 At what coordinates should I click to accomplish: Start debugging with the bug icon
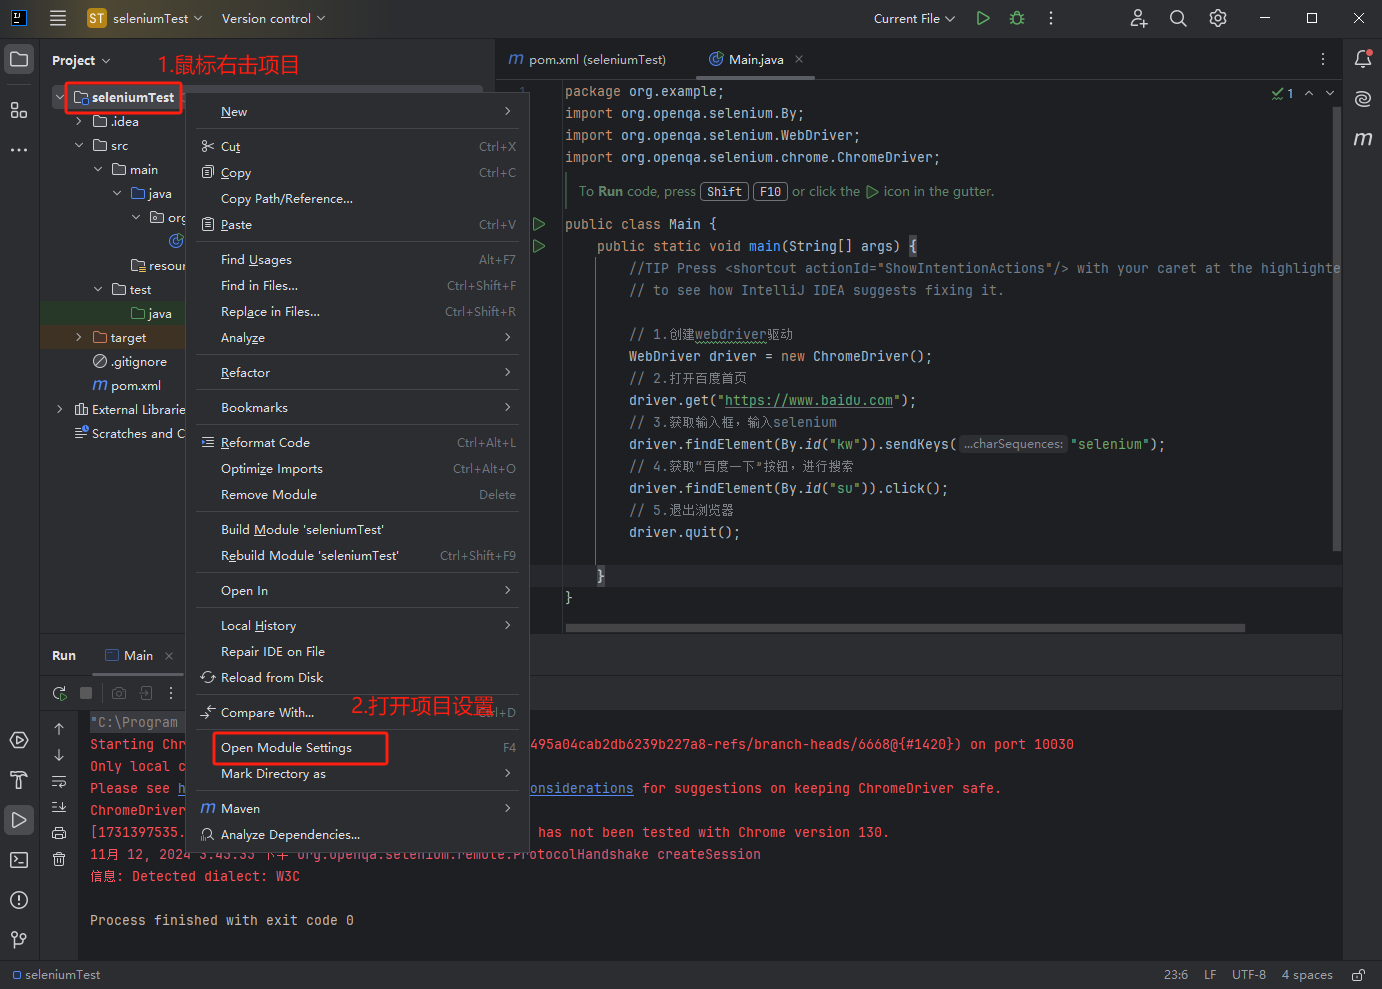pos(1017,18)
